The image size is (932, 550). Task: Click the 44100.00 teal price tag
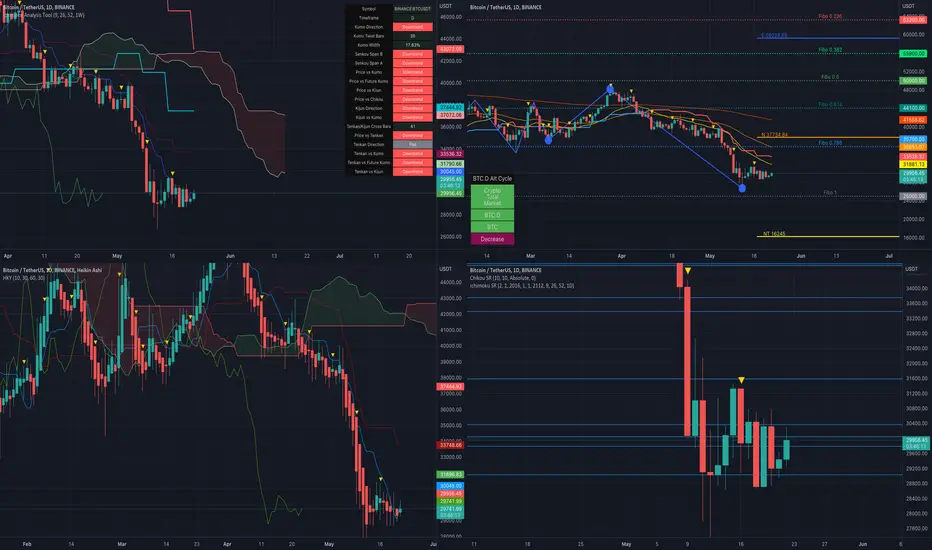pos(914,108)
